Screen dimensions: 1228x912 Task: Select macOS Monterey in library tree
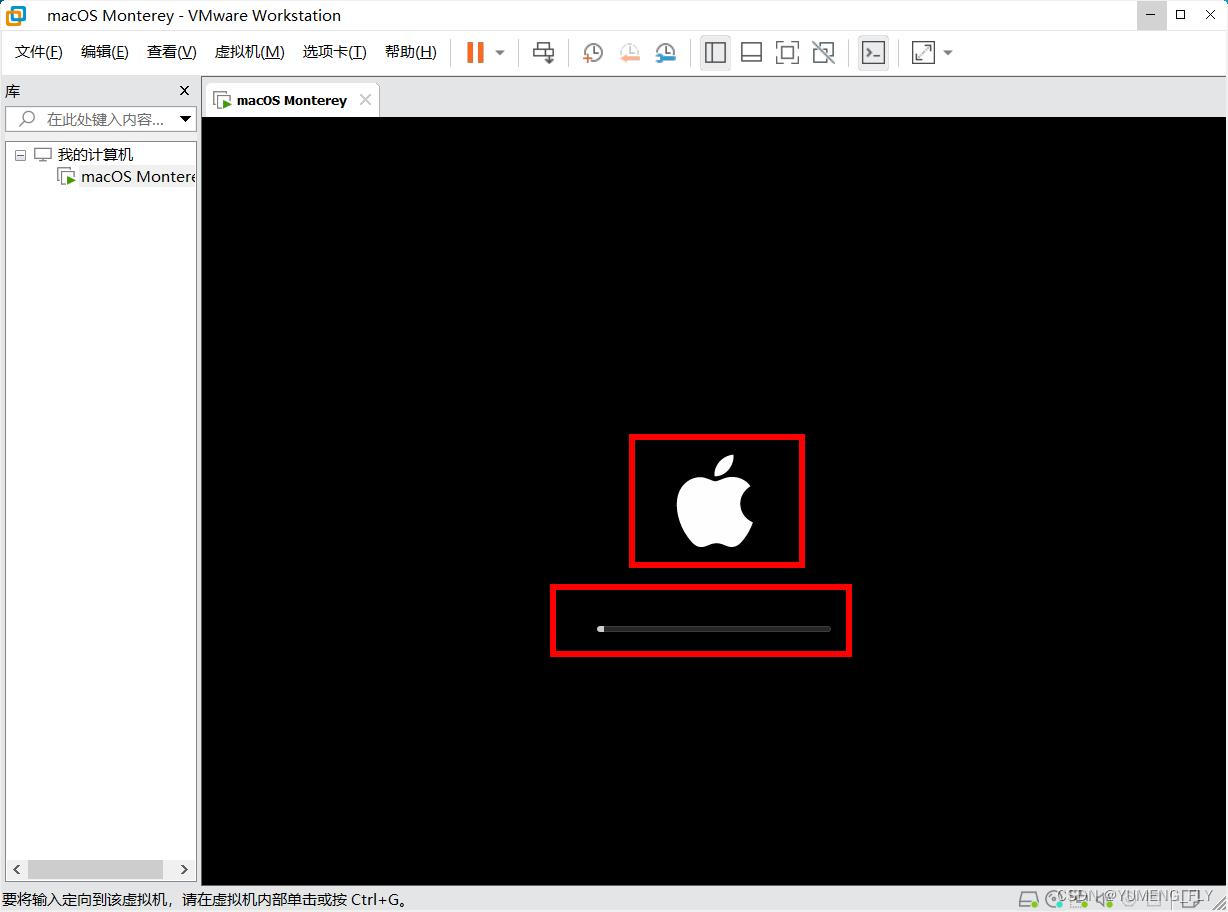coord(138,177)
